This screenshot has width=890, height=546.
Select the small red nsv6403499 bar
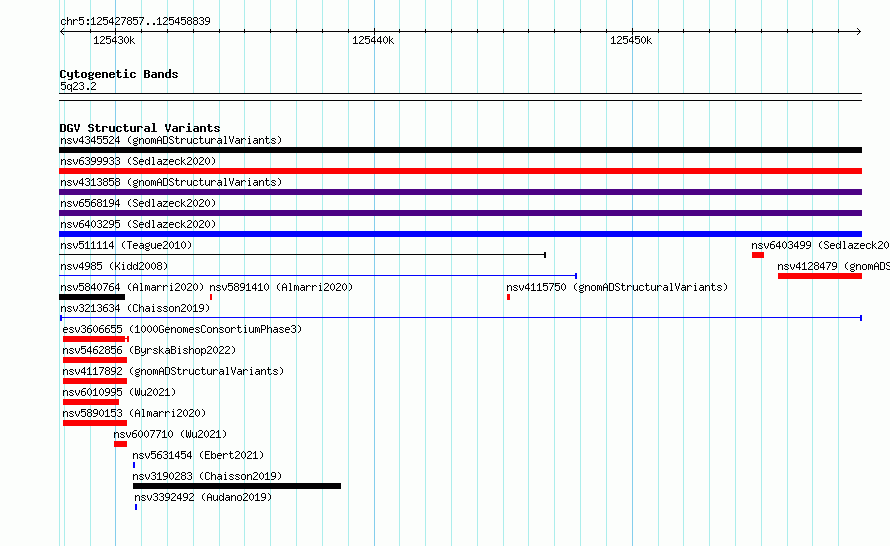click(x=758, y=255)
